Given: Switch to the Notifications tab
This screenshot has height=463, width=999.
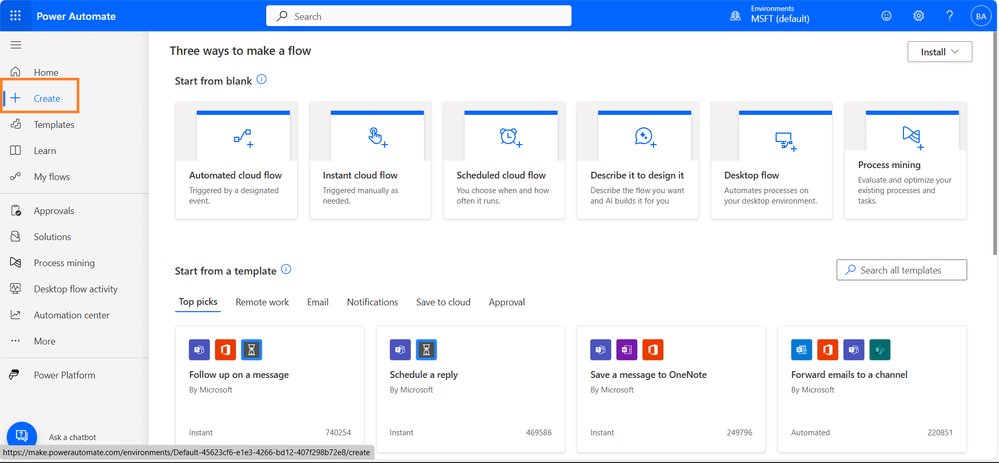Looking at the screenshot, I should (x=373, y=302).
